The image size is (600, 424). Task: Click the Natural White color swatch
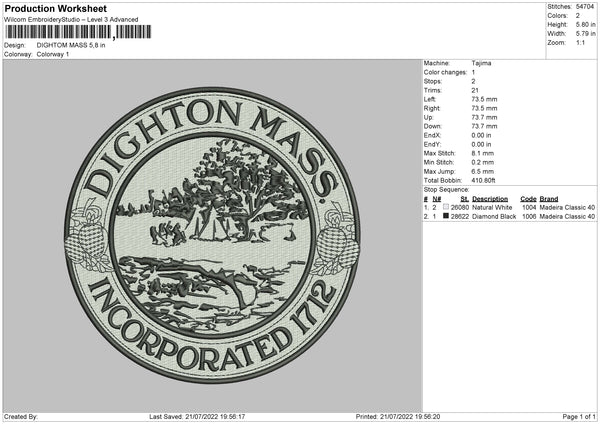(446, 207)
